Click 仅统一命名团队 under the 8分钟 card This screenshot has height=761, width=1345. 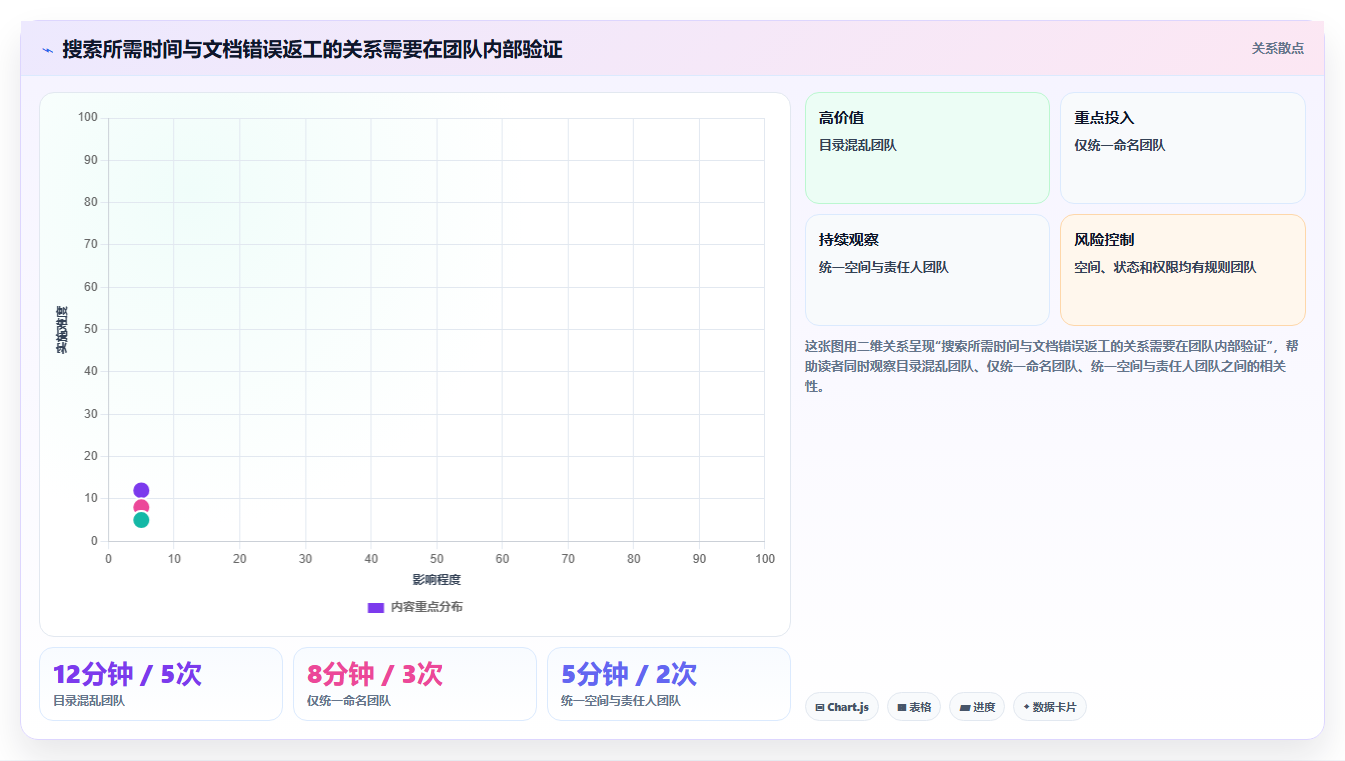[x=349, y=701]
